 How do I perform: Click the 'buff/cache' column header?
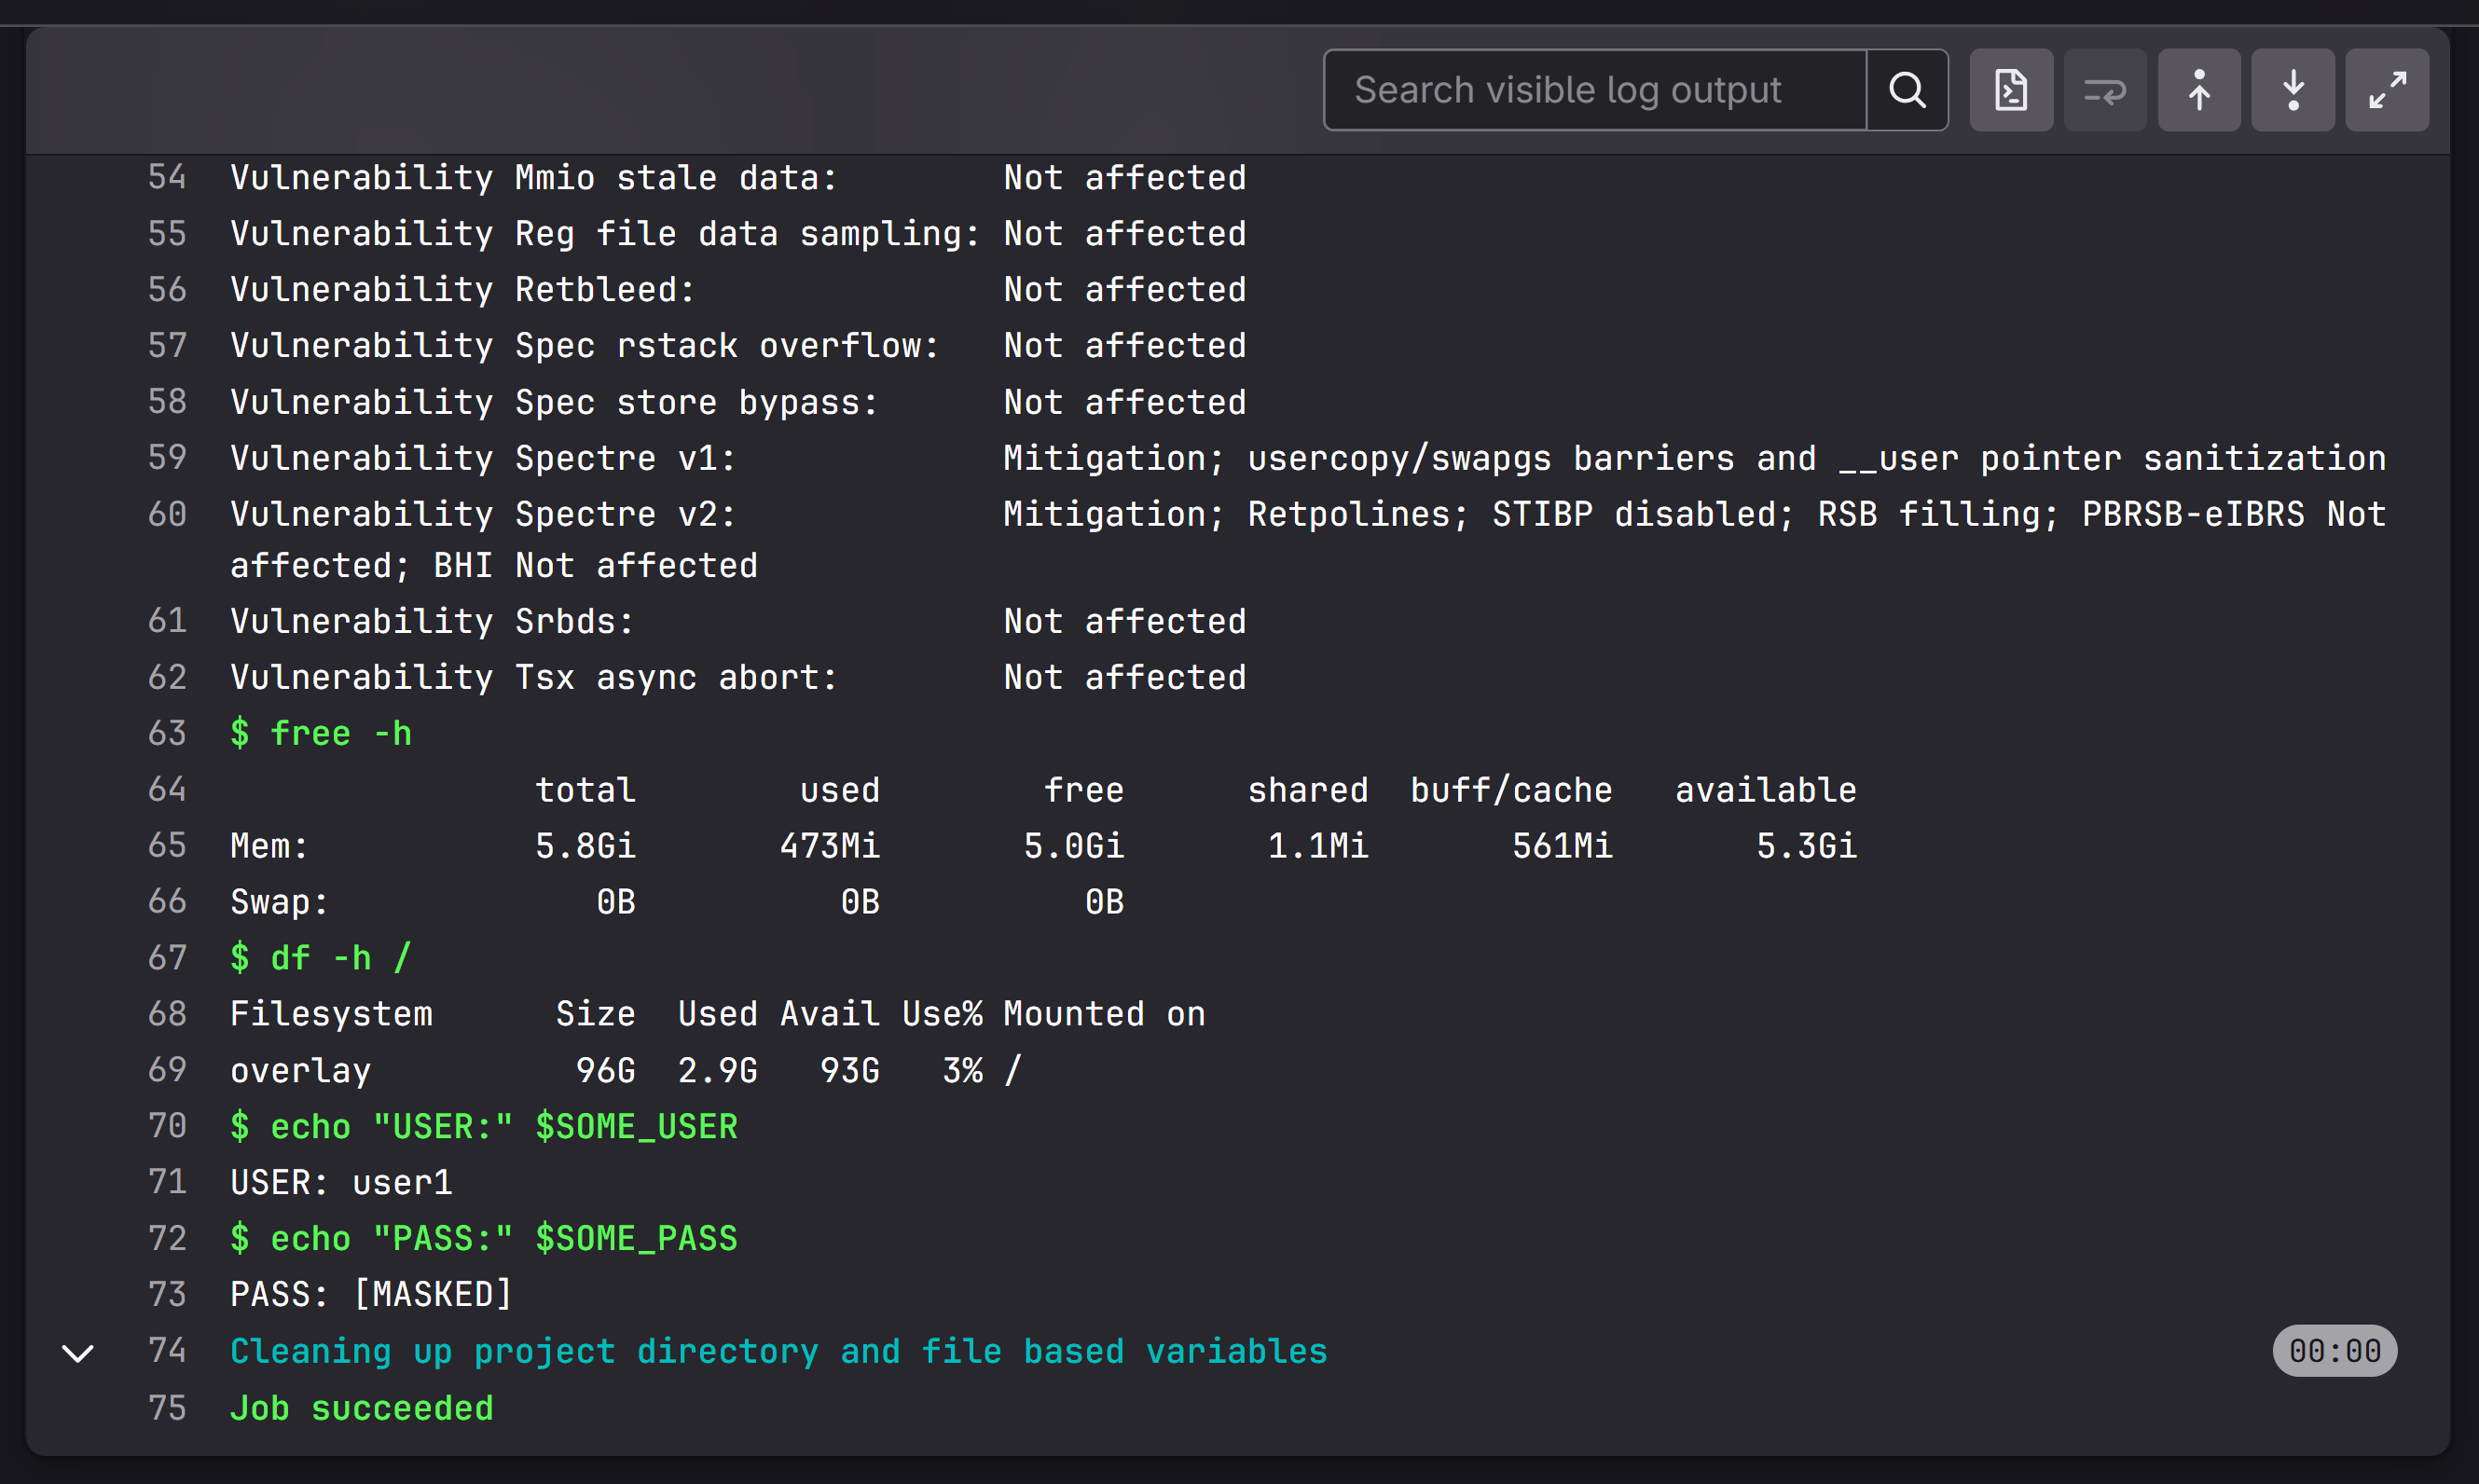(1511, 789)
